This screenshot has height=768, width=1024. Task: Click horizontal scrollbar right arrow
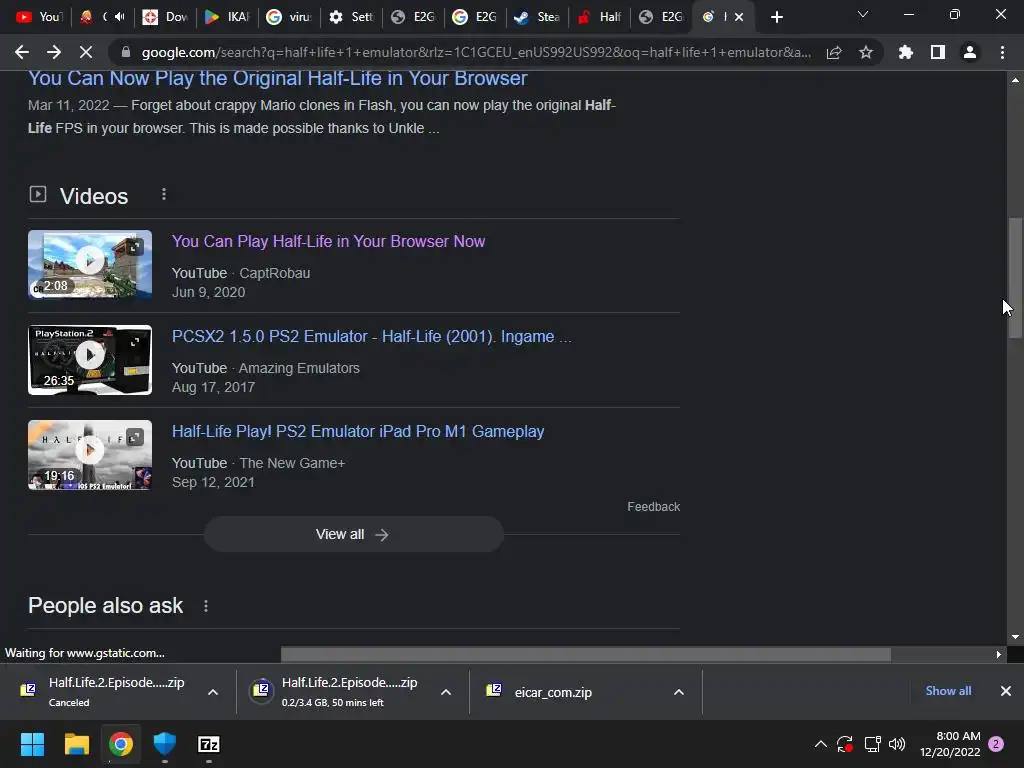(999, 654)
